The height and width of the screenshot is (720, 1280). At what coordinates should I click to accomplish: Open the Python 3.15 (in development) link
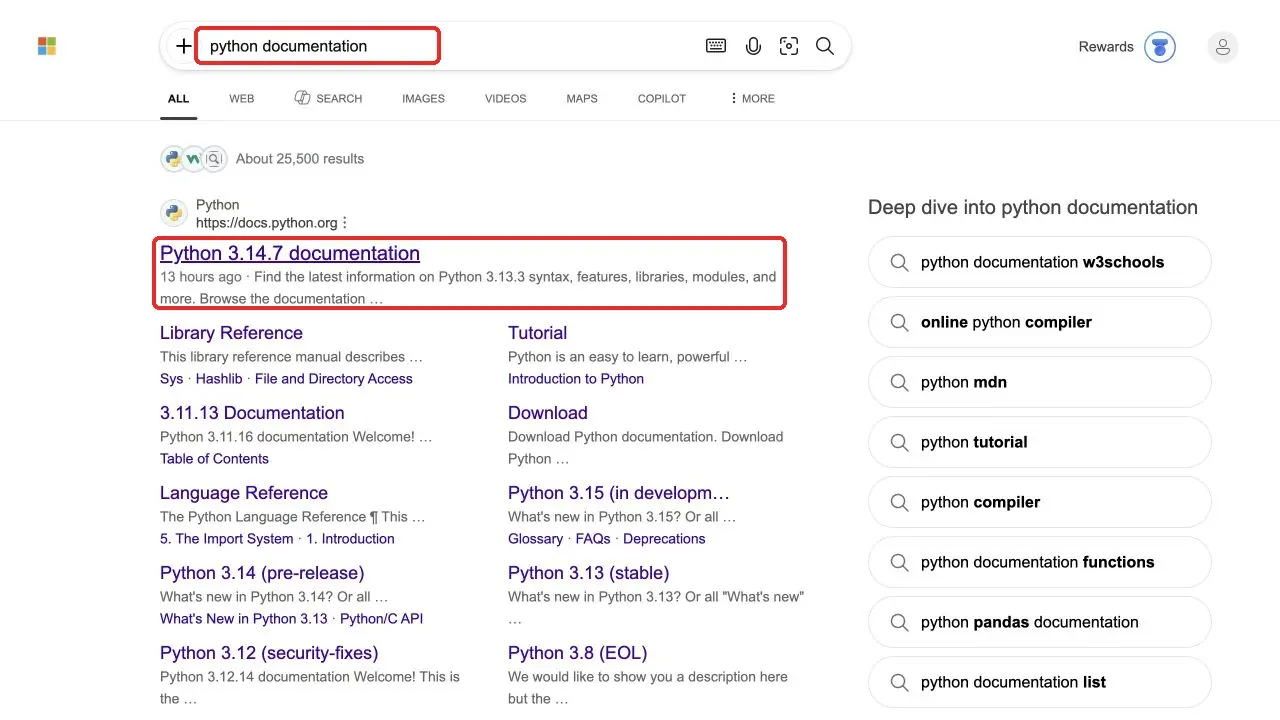(619, 493)
